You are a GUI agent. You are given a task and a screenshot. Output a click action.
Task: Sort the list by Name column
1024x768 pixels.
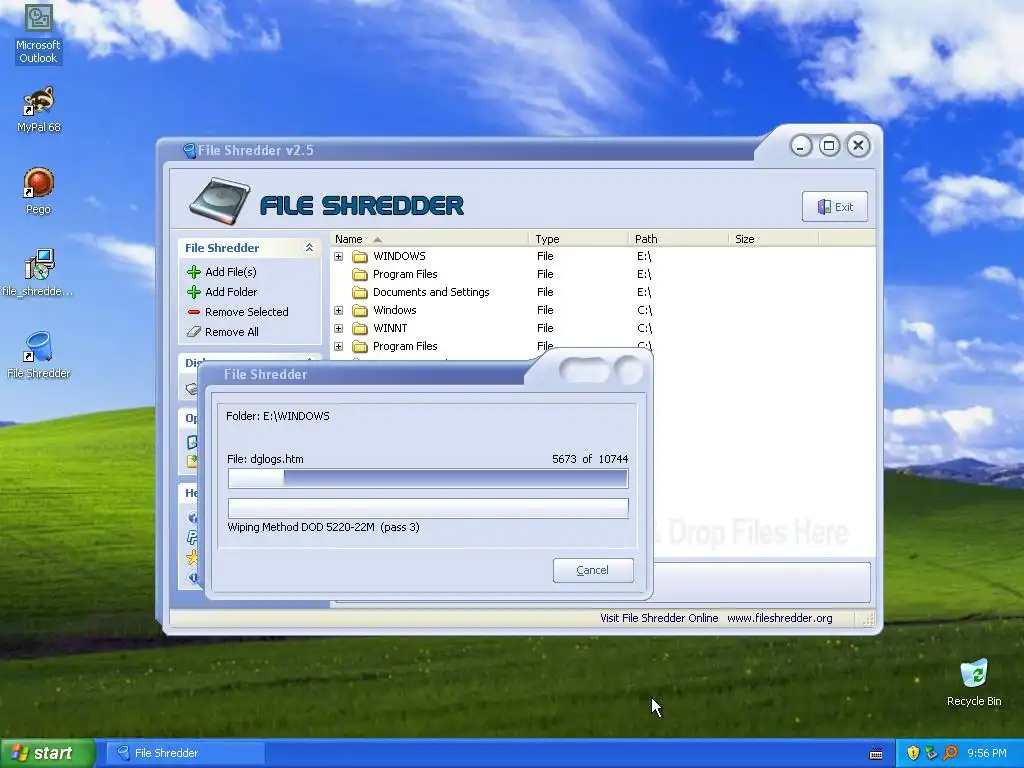430,239
